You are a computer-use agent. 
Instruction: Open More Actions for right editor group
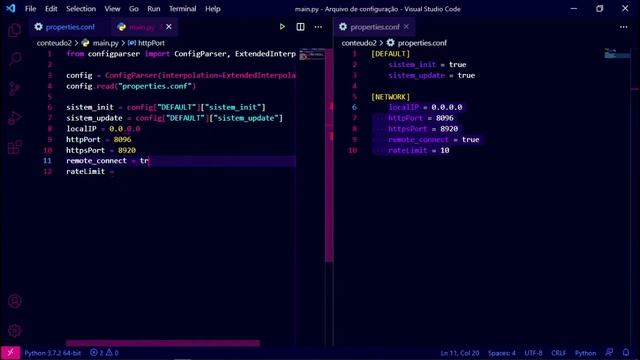coord(623,27)
